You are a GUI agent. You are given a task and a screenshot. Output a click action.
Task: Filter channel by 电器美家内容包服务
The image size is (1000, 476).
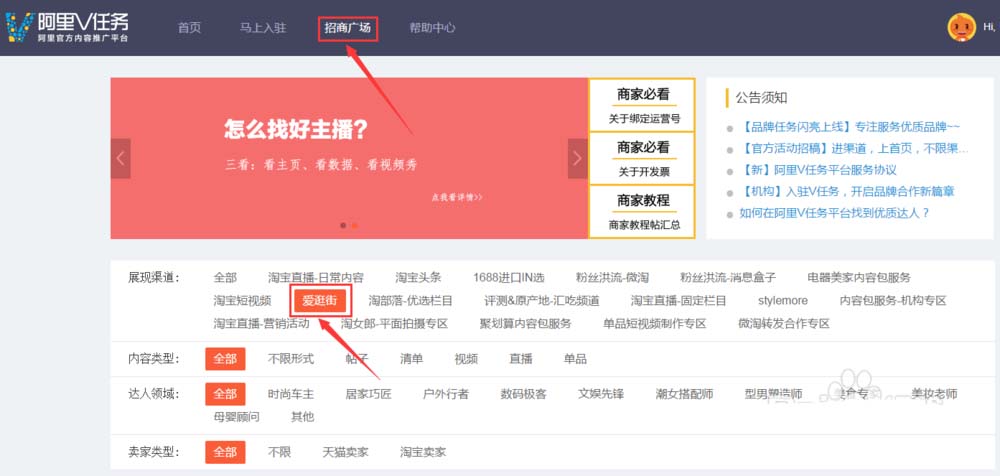(859, 278)
